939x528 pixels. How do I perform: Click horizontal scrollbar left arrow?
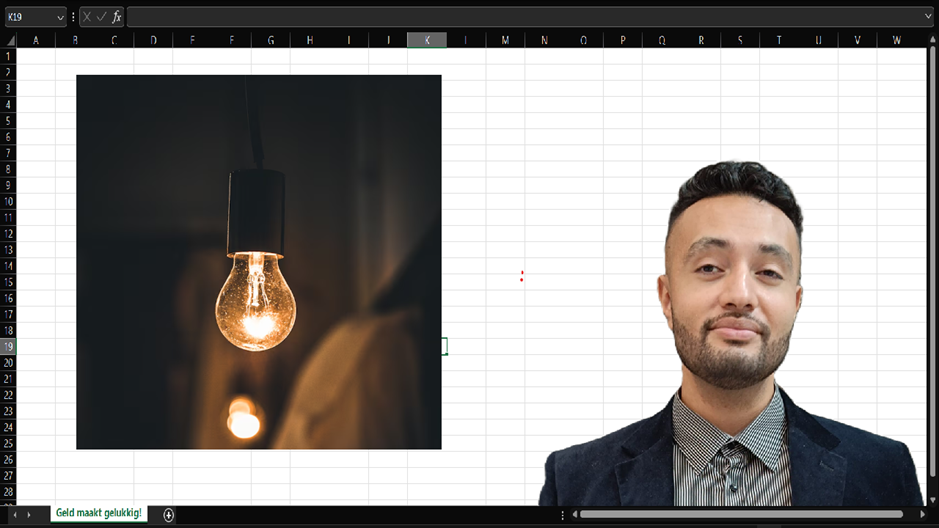tap(574, 514)
